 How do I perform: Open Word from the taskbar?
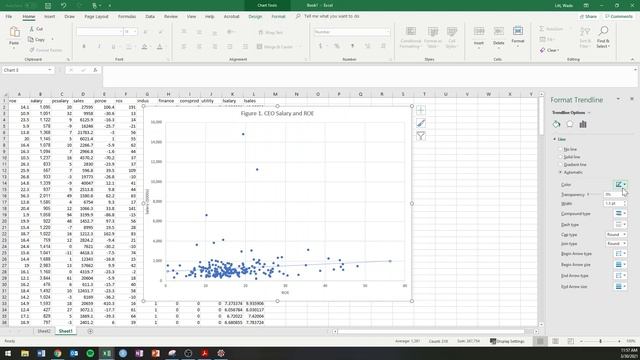[x=41, y=353]
